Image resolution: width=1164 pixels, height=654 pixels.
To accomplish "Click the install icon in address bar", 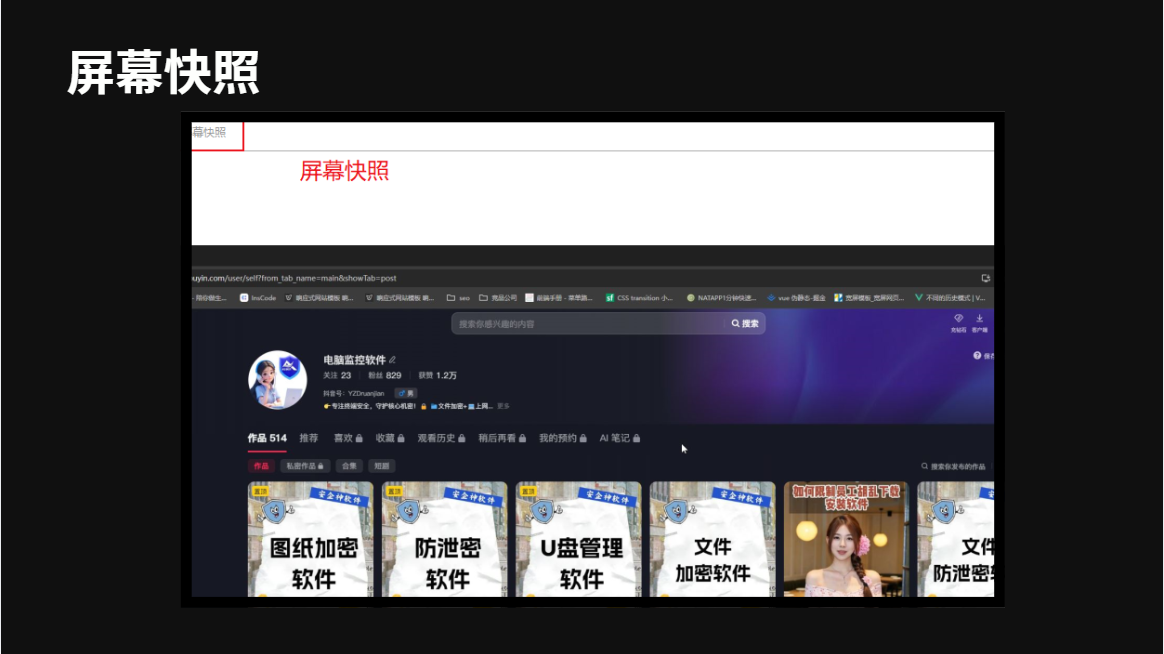I will click(986, 278).
